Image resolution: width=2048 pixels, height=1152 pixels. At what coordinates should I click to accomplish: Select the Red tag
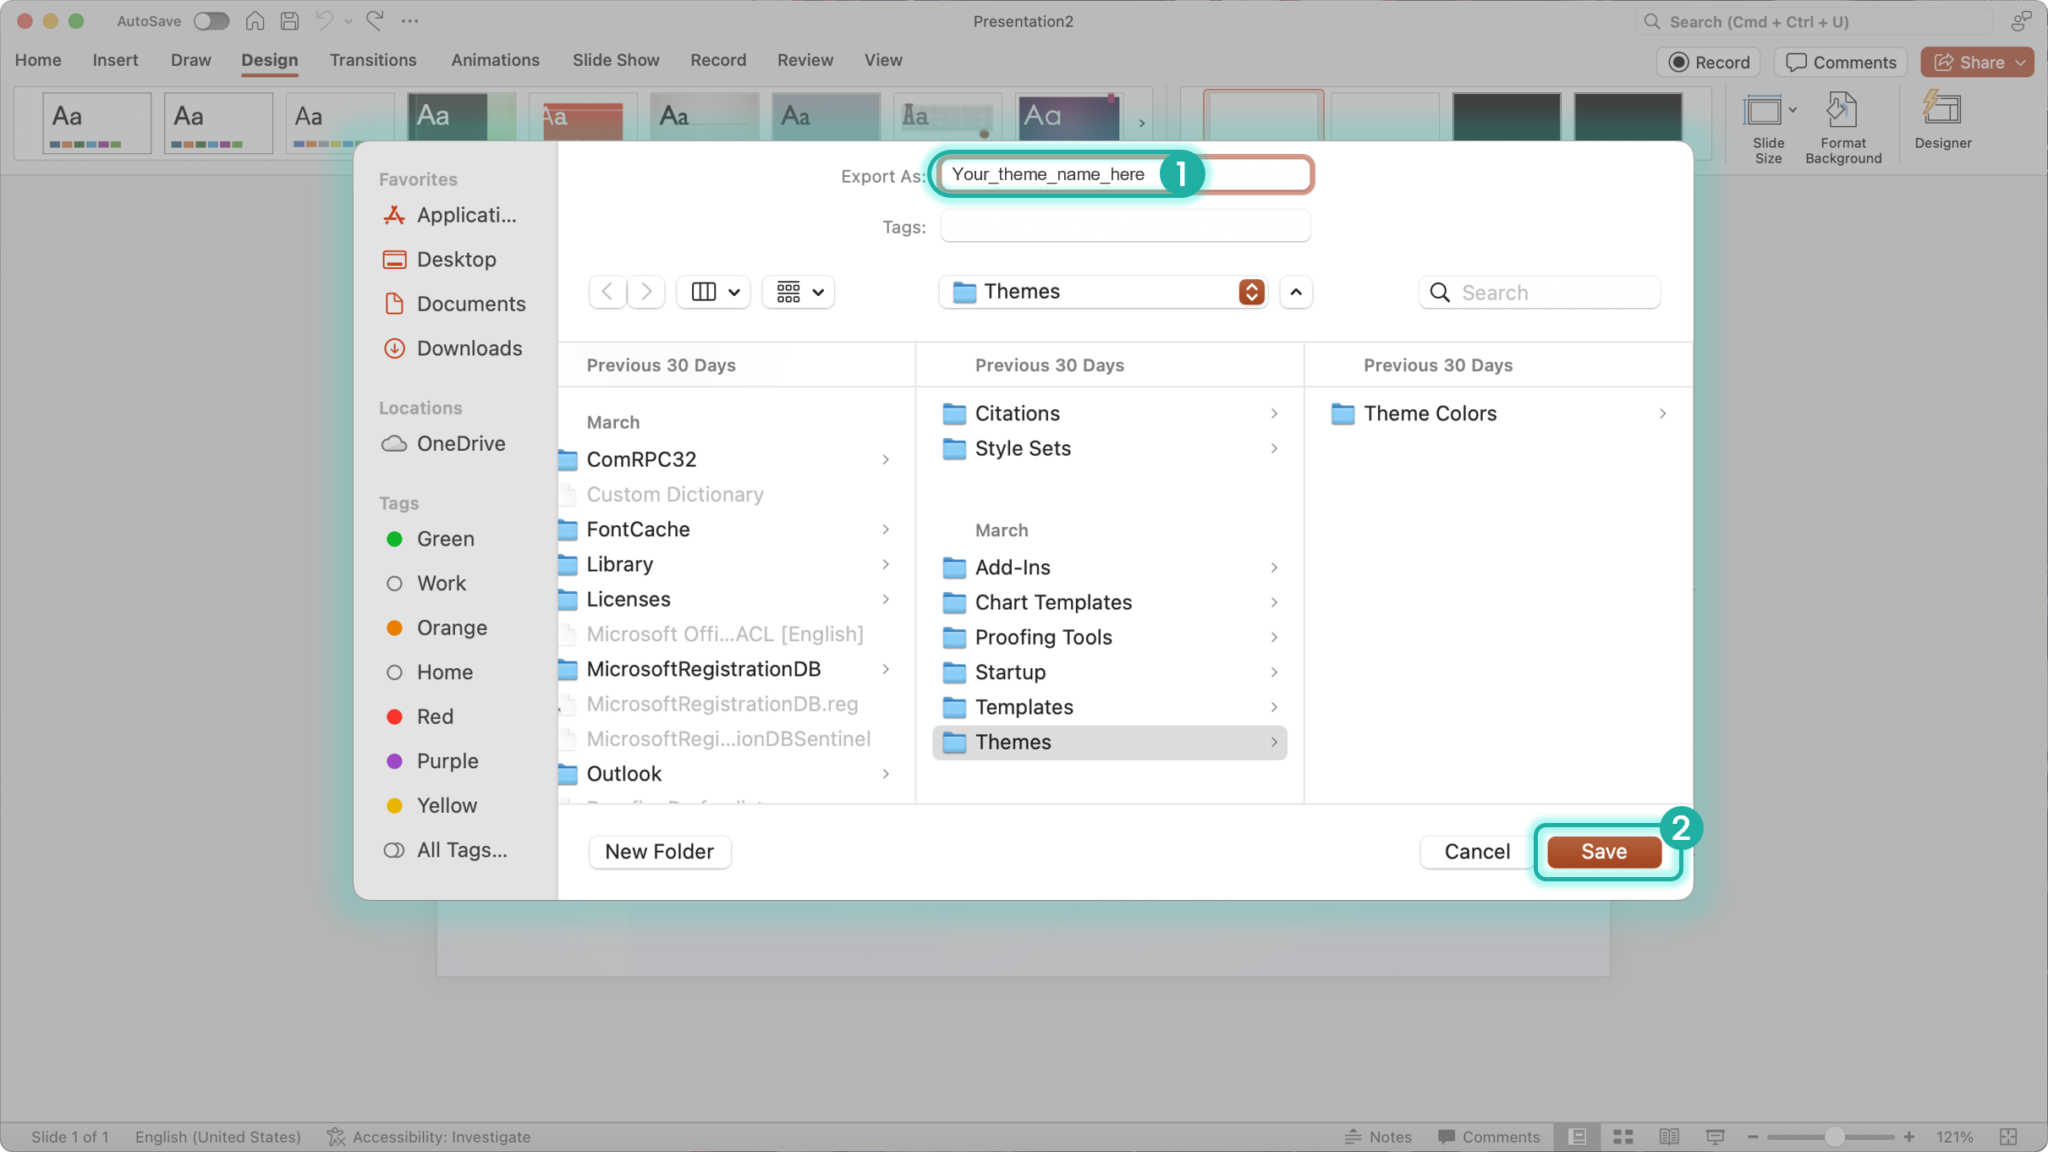click(x=435, y=716)
